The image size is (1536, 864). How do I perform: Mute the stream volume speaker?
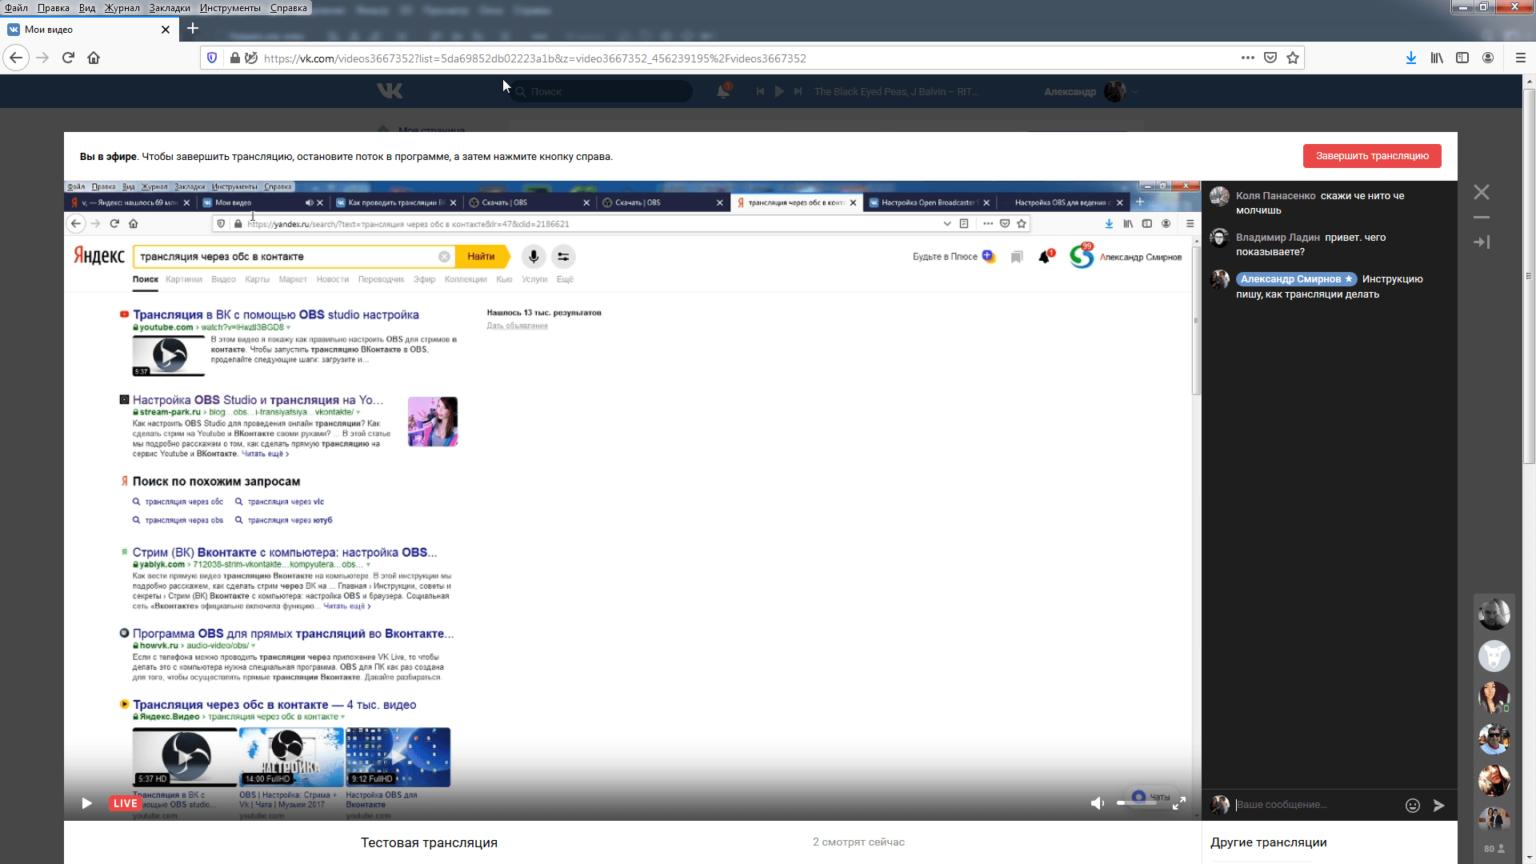point(1097,803)
